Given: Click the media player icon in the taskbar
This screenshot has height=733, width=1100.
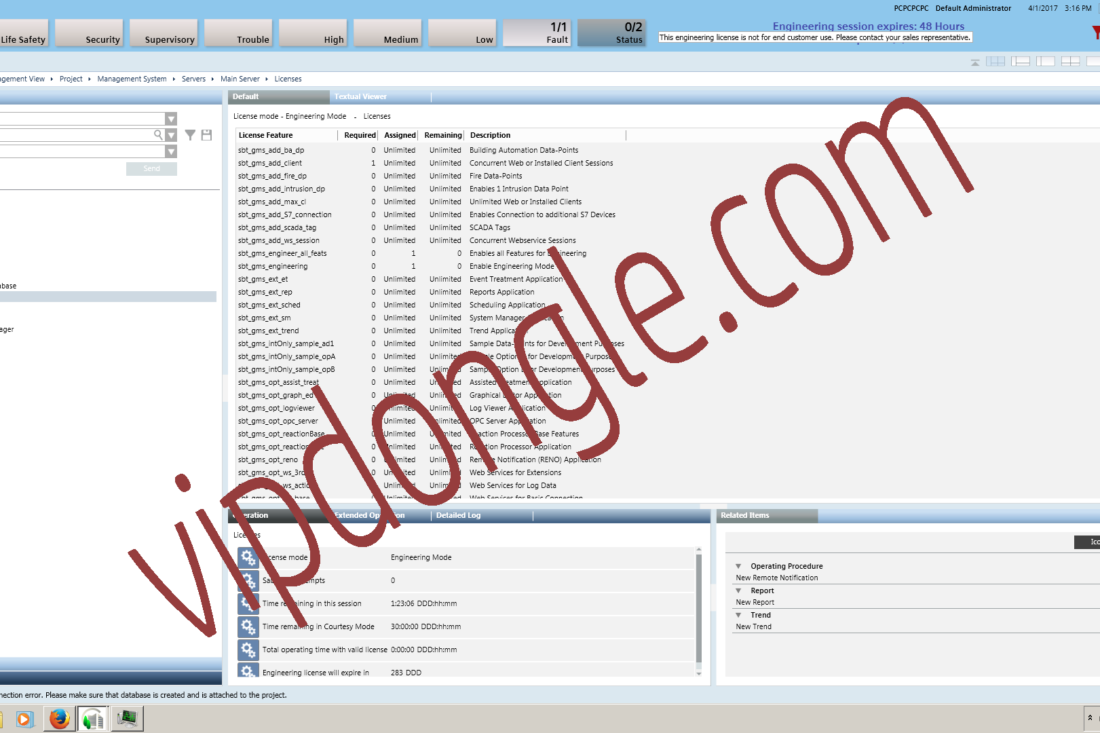Looking at the screenshot, I should [25, 719].
